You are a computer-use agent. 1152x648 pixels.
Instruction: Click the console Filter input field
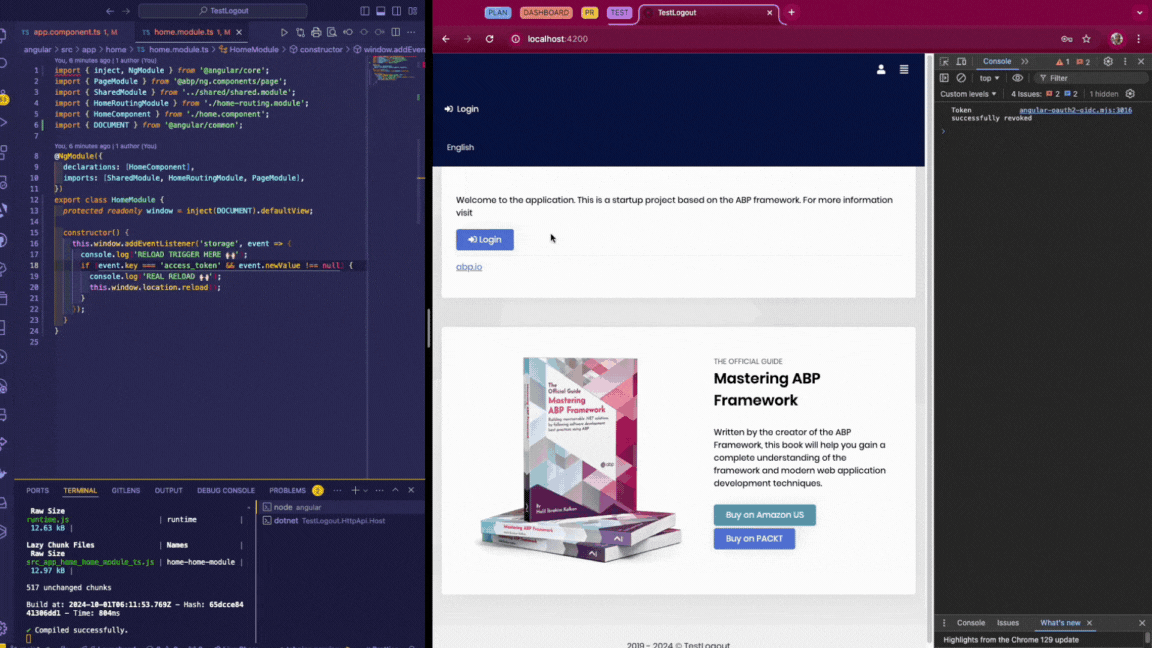click(1090, 78)
